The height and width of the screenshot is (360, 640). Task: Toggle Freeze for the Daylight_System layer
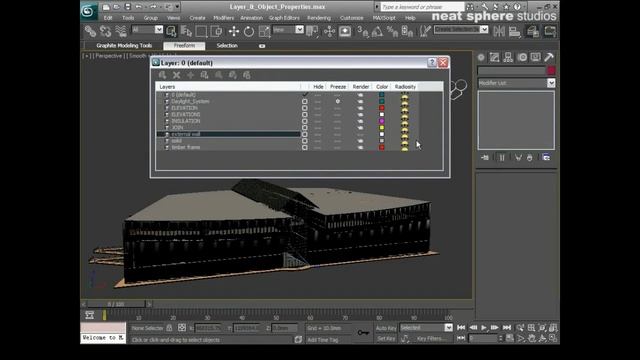338,102
